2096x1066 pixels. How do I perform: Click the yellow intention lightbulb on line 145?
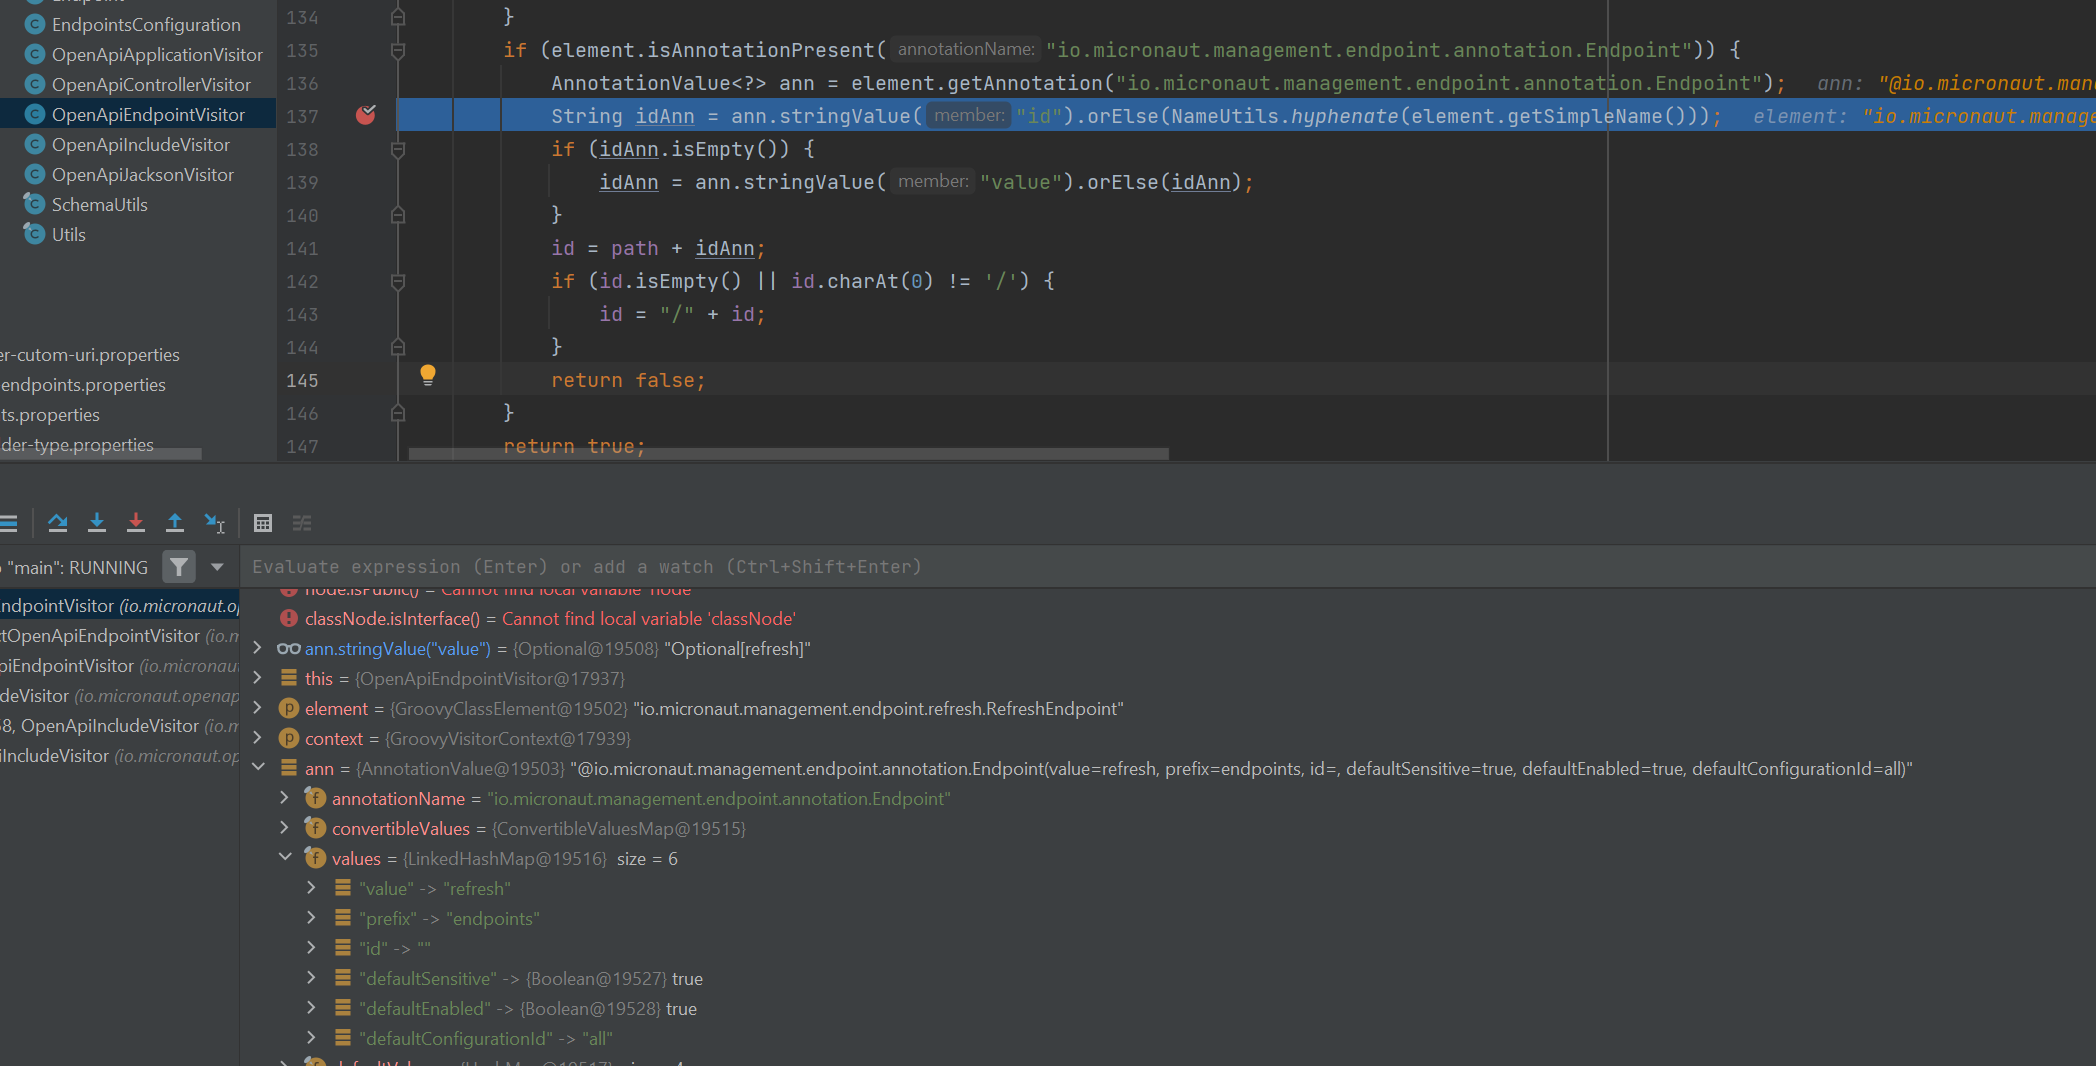(x=428, y=375)
